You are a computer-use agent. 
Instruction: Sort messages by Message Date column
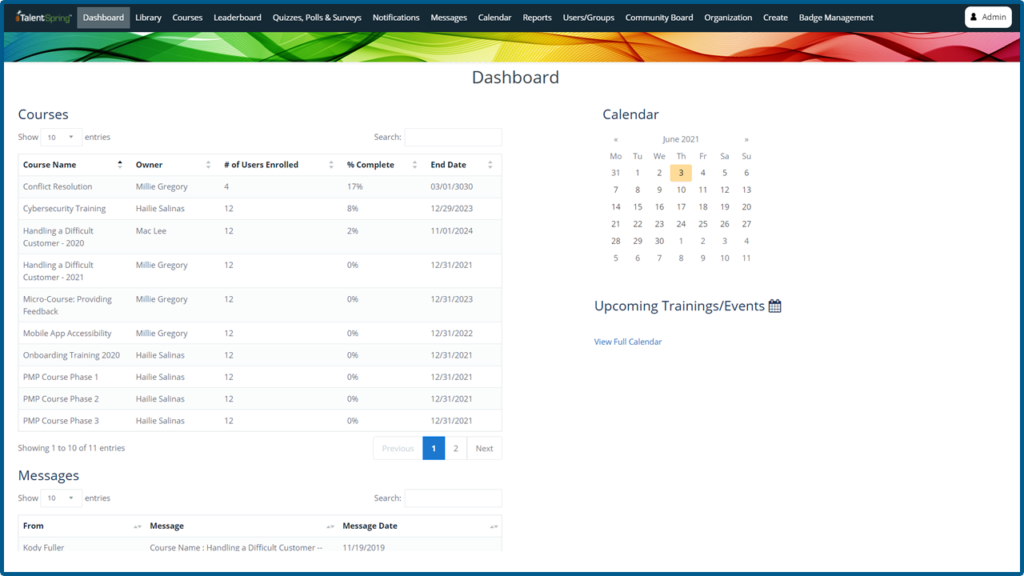(x=493, y=526)
